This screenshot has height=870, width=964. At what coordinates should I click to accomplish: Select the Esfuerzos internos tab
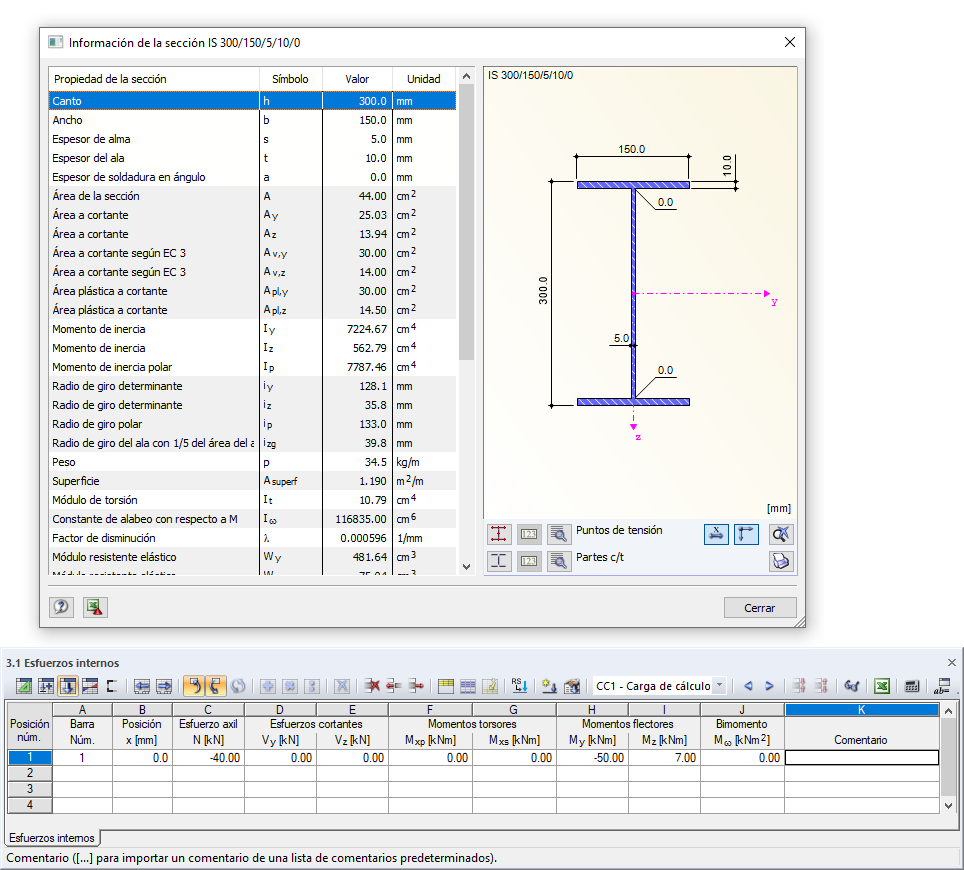click(51, 838)
